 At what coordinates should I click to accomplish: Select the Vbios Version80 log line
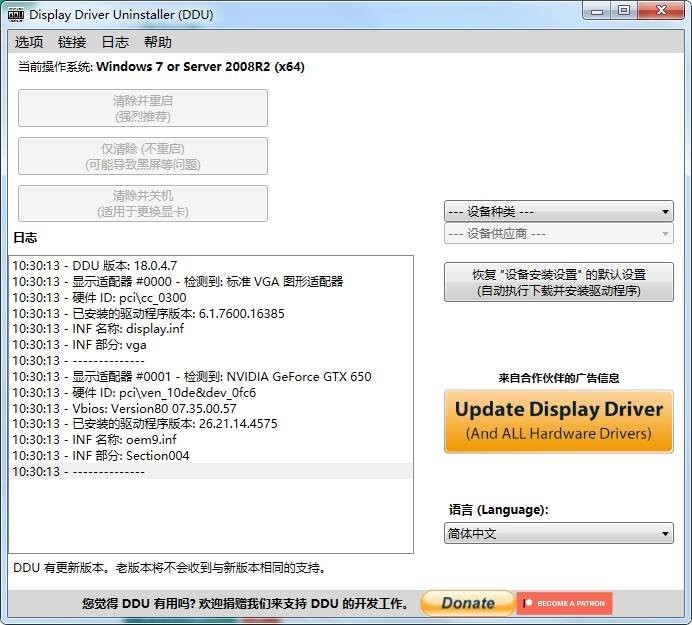pyautogui.click(x=125, y=408)
